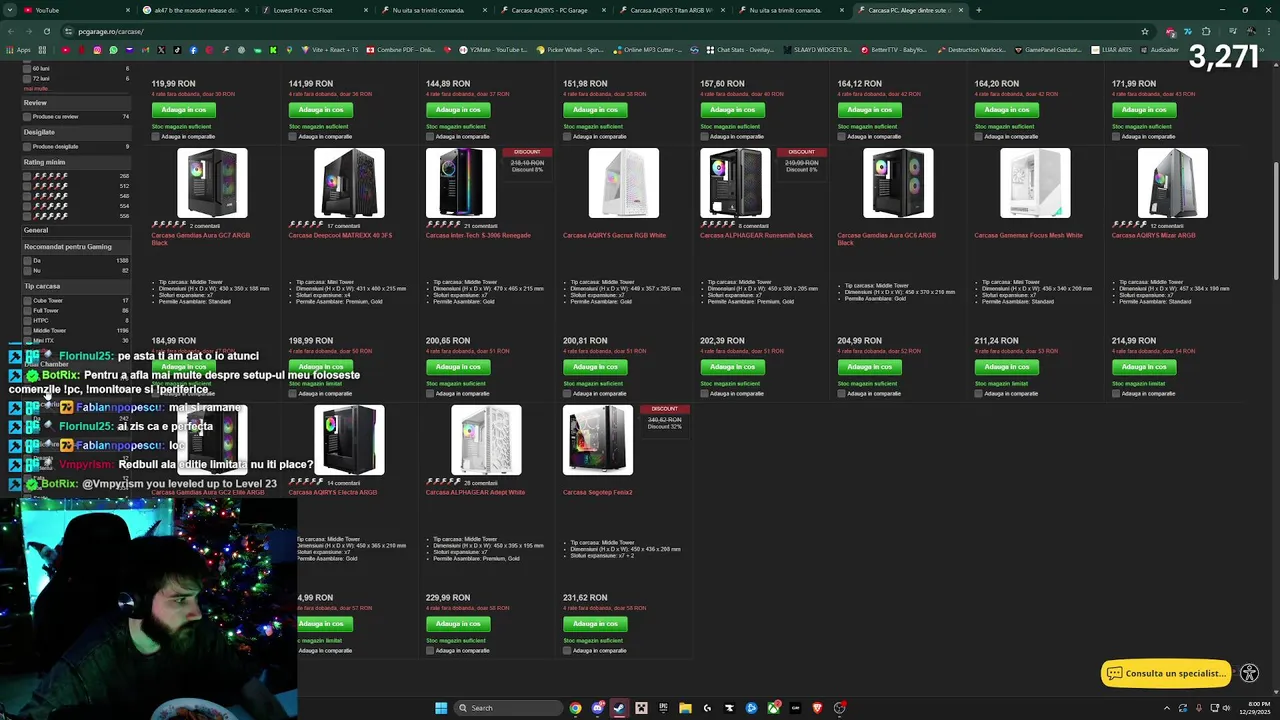
Task: Open the accessibility widget icon at bottom right
Action: pyautogui.click(x=1249, y=673)
